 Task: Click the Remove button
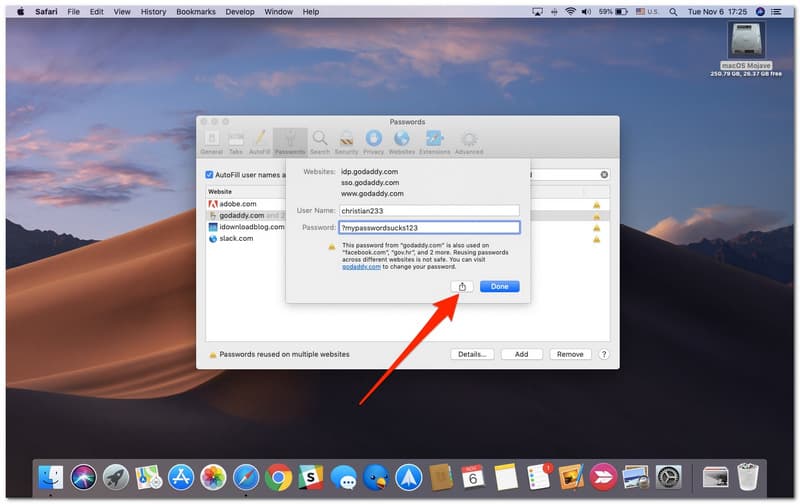[x=570, y=354]
